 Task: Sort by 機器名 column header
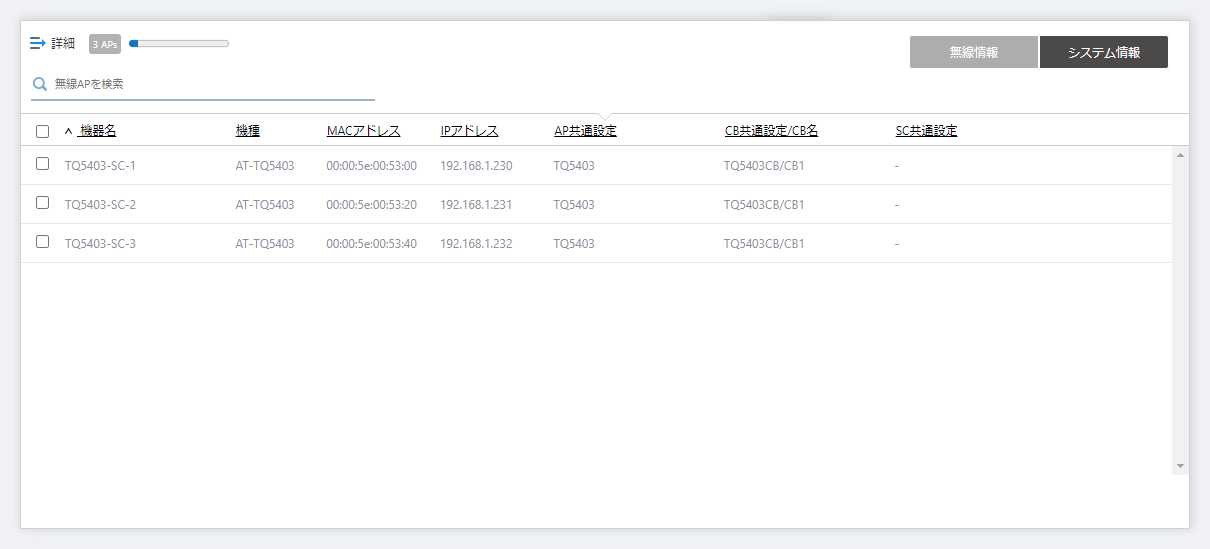97,131
